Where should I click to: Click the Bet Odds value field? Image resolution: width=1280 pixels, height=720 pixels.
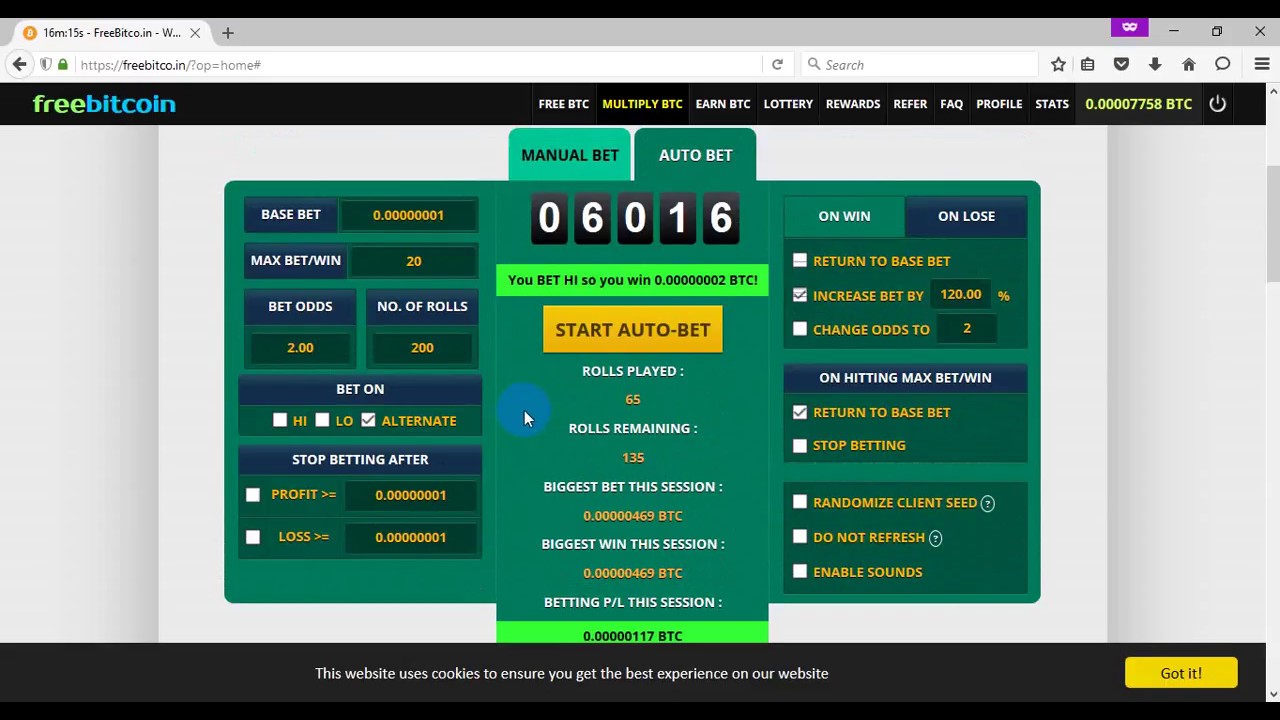(300, 348)
